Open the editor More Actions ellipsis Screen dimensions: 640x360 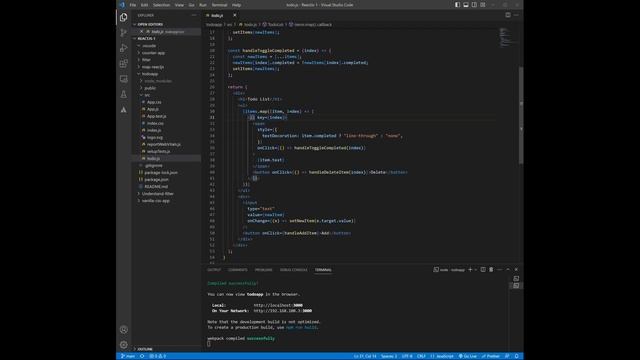(516, 15)
